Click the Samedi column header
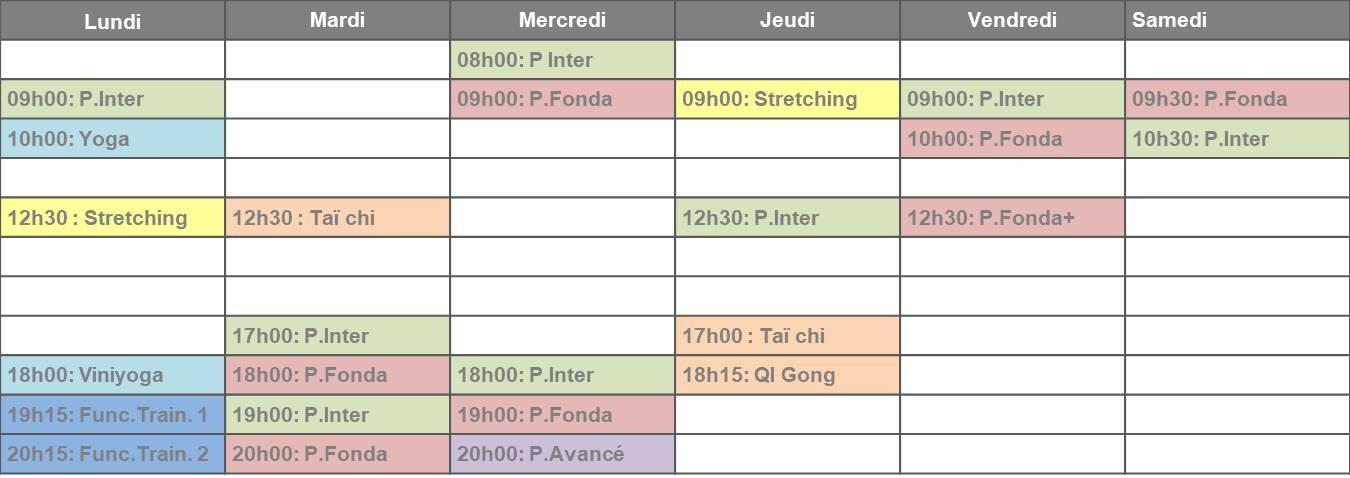Screen dimensions: 1350x478 1237,20
